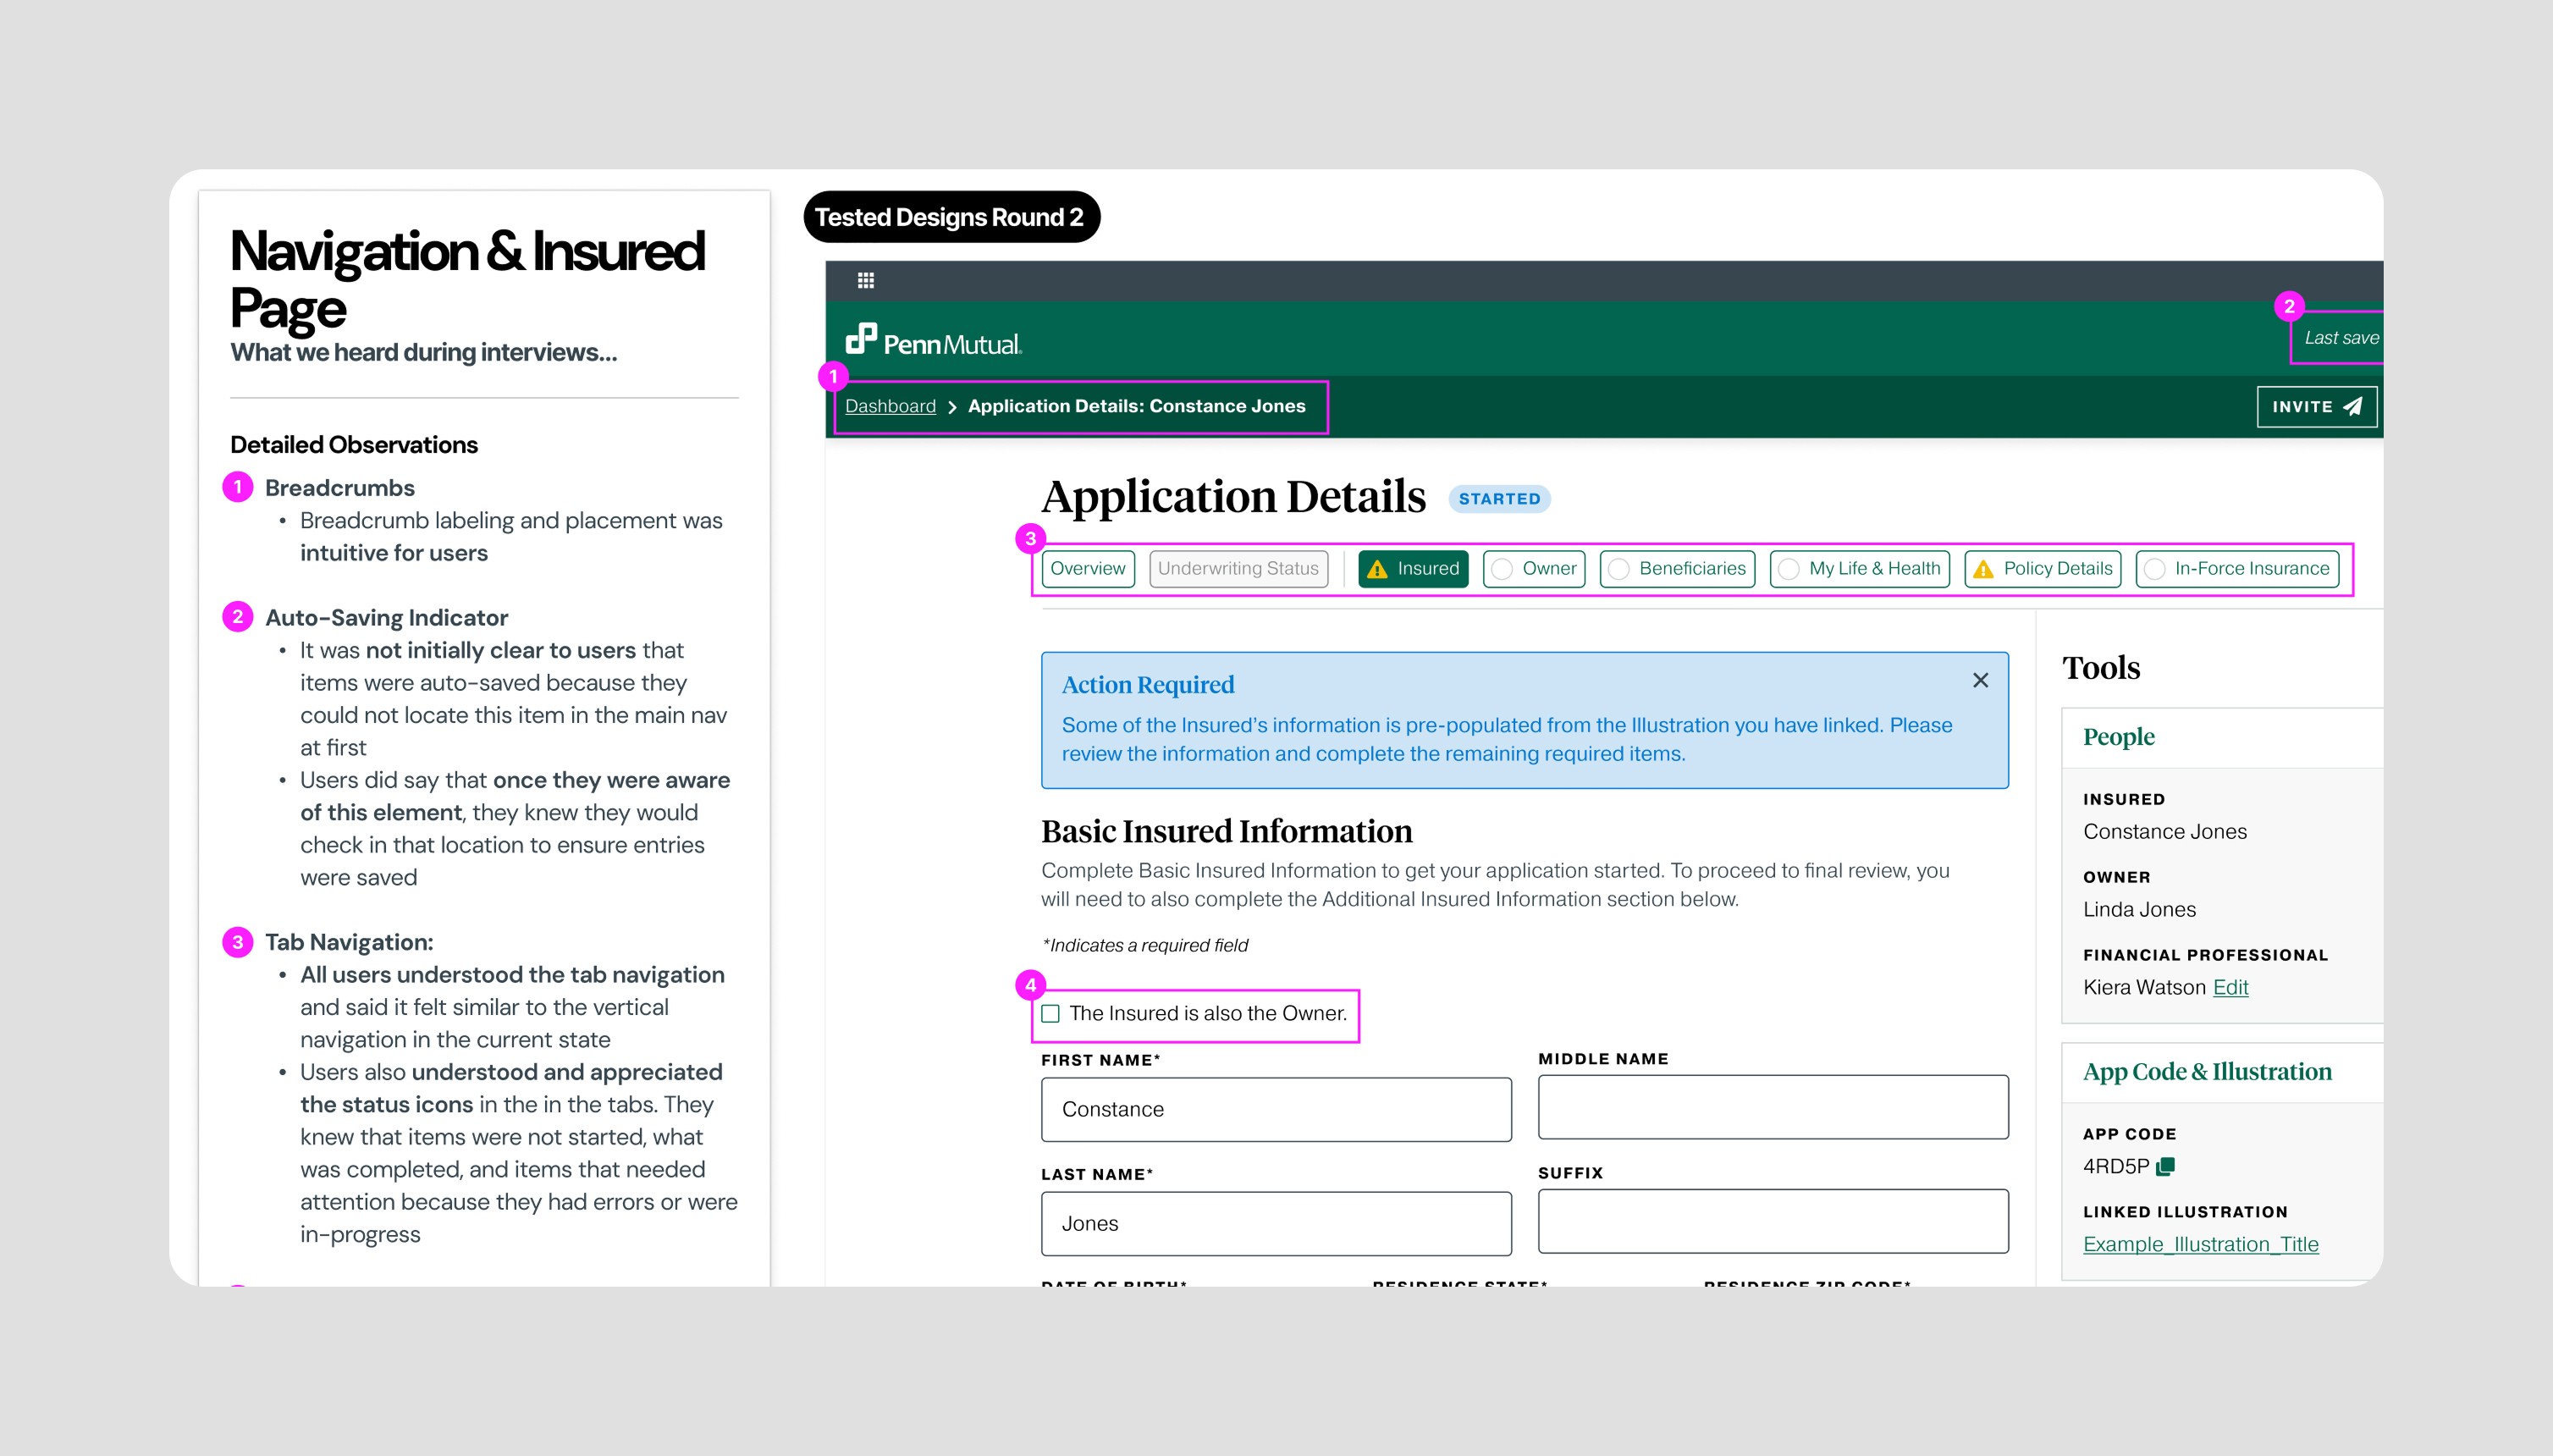Screen dimensions: 2553x1456
Task: Click Edit next to Kiera Watson
Action: tap(2230, 988)
